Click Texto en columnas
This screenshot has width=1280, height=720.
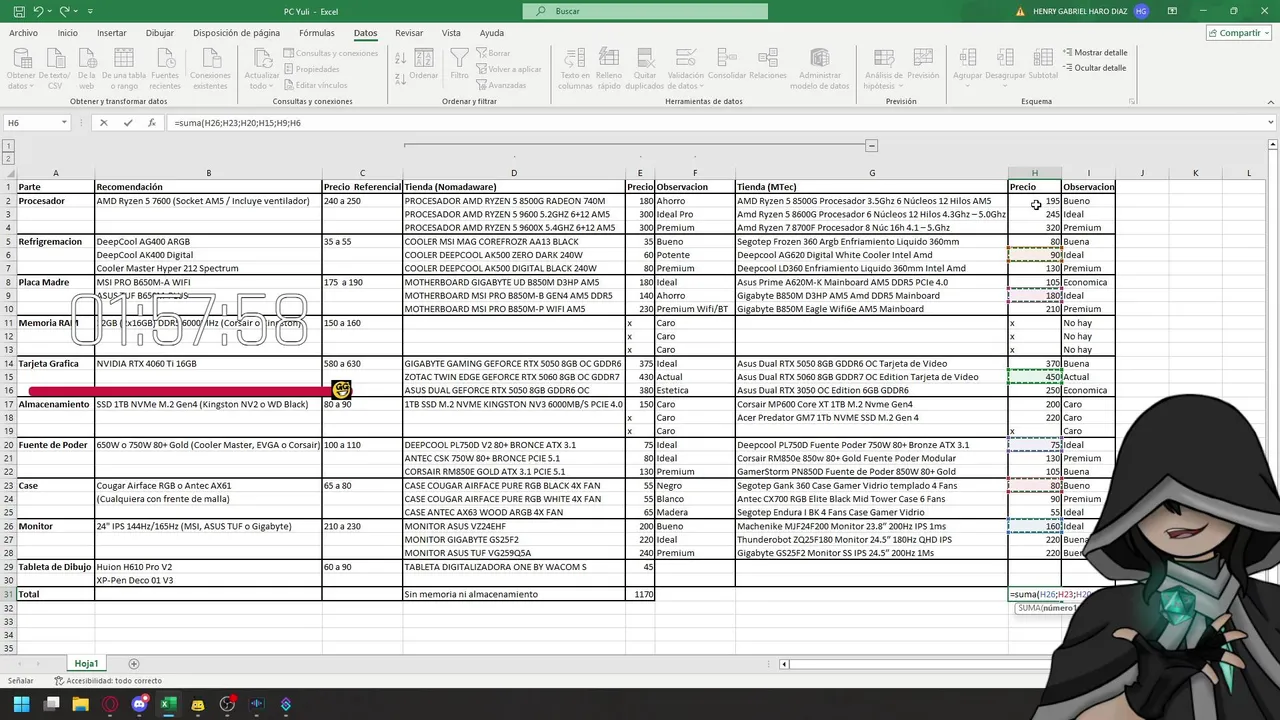tap(575, 68)
